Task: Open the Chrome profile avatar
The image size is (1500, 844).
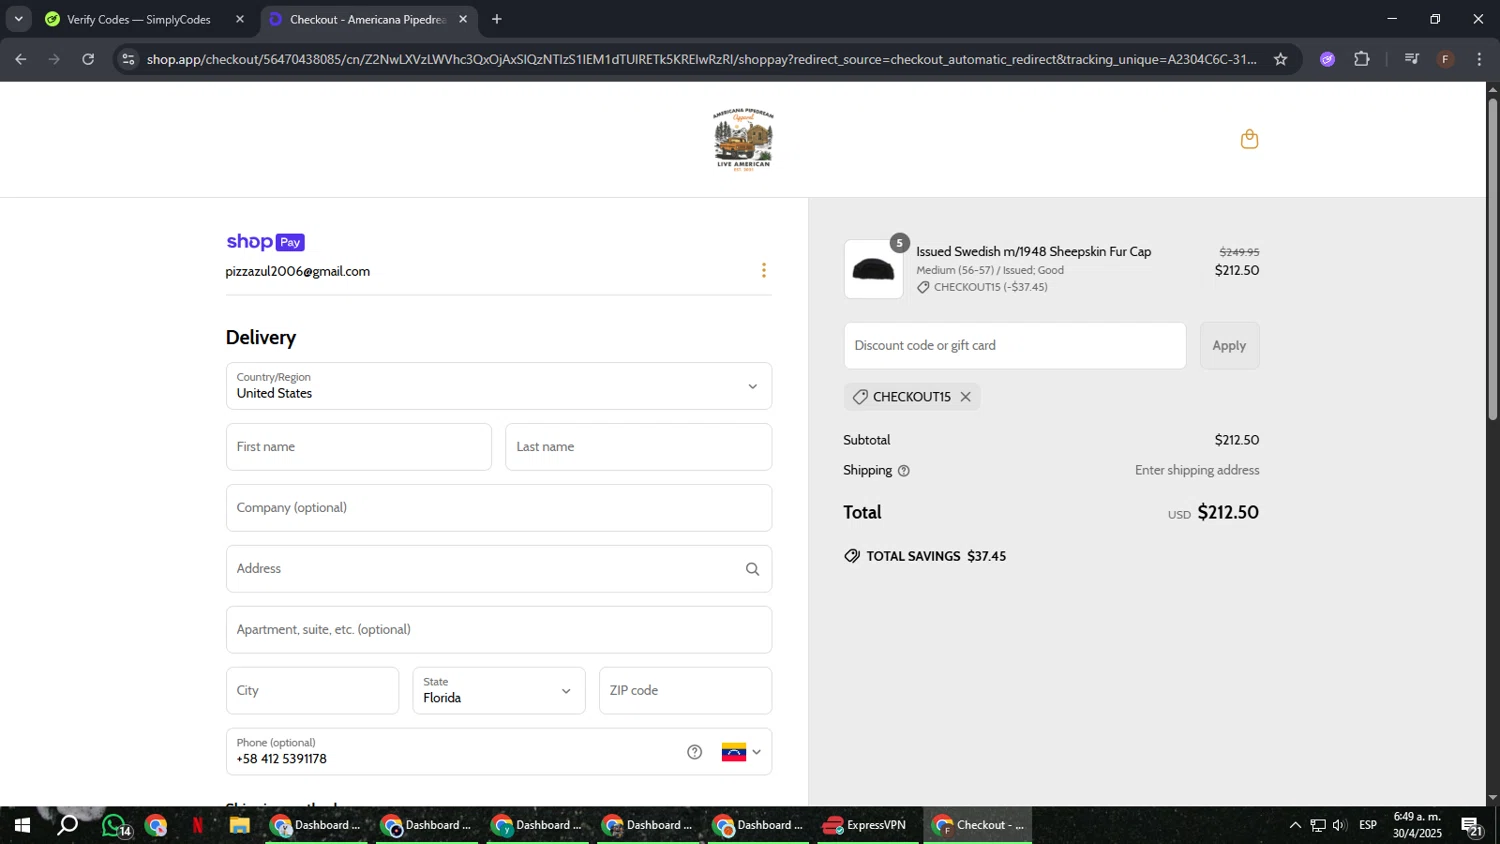Action: (1445, 59)
